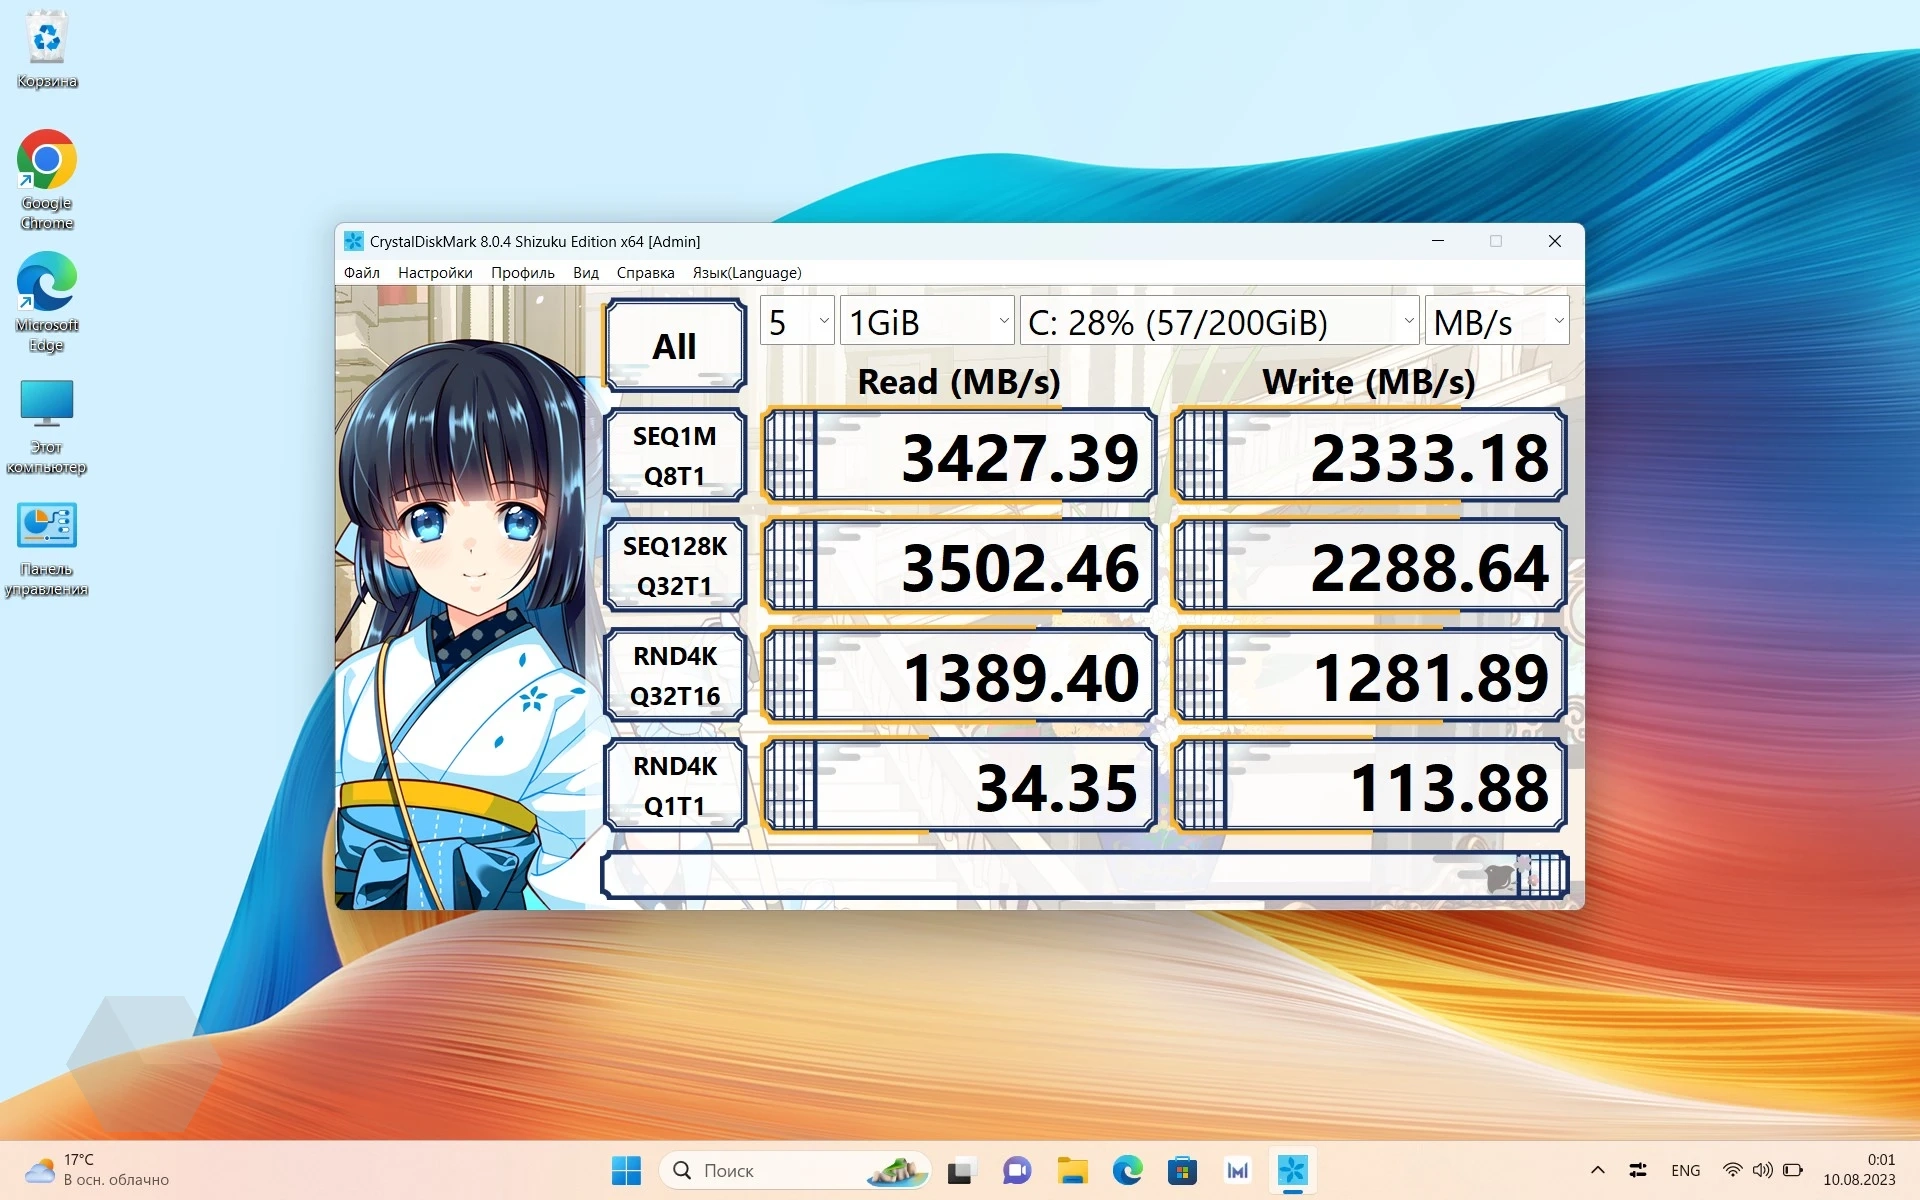The width and height of the screenshot is (1920, 1200).
Task: Switch ENG input language indicator
Action: 1685,1170
